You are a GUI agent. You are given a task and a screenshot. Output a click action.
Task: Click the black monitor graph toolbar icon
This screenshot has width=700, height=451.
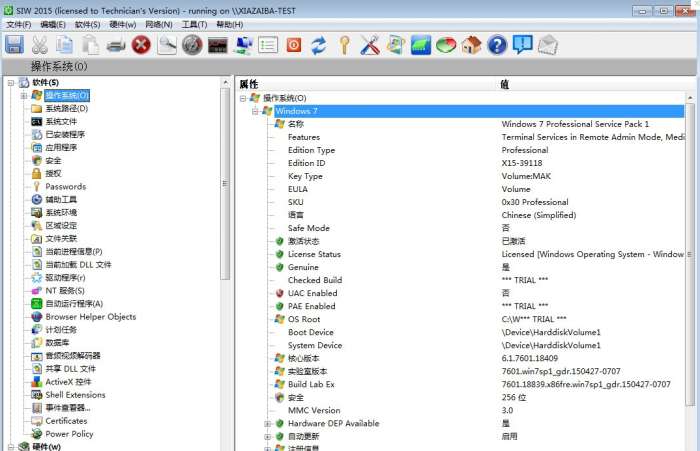tap(217, 45)
